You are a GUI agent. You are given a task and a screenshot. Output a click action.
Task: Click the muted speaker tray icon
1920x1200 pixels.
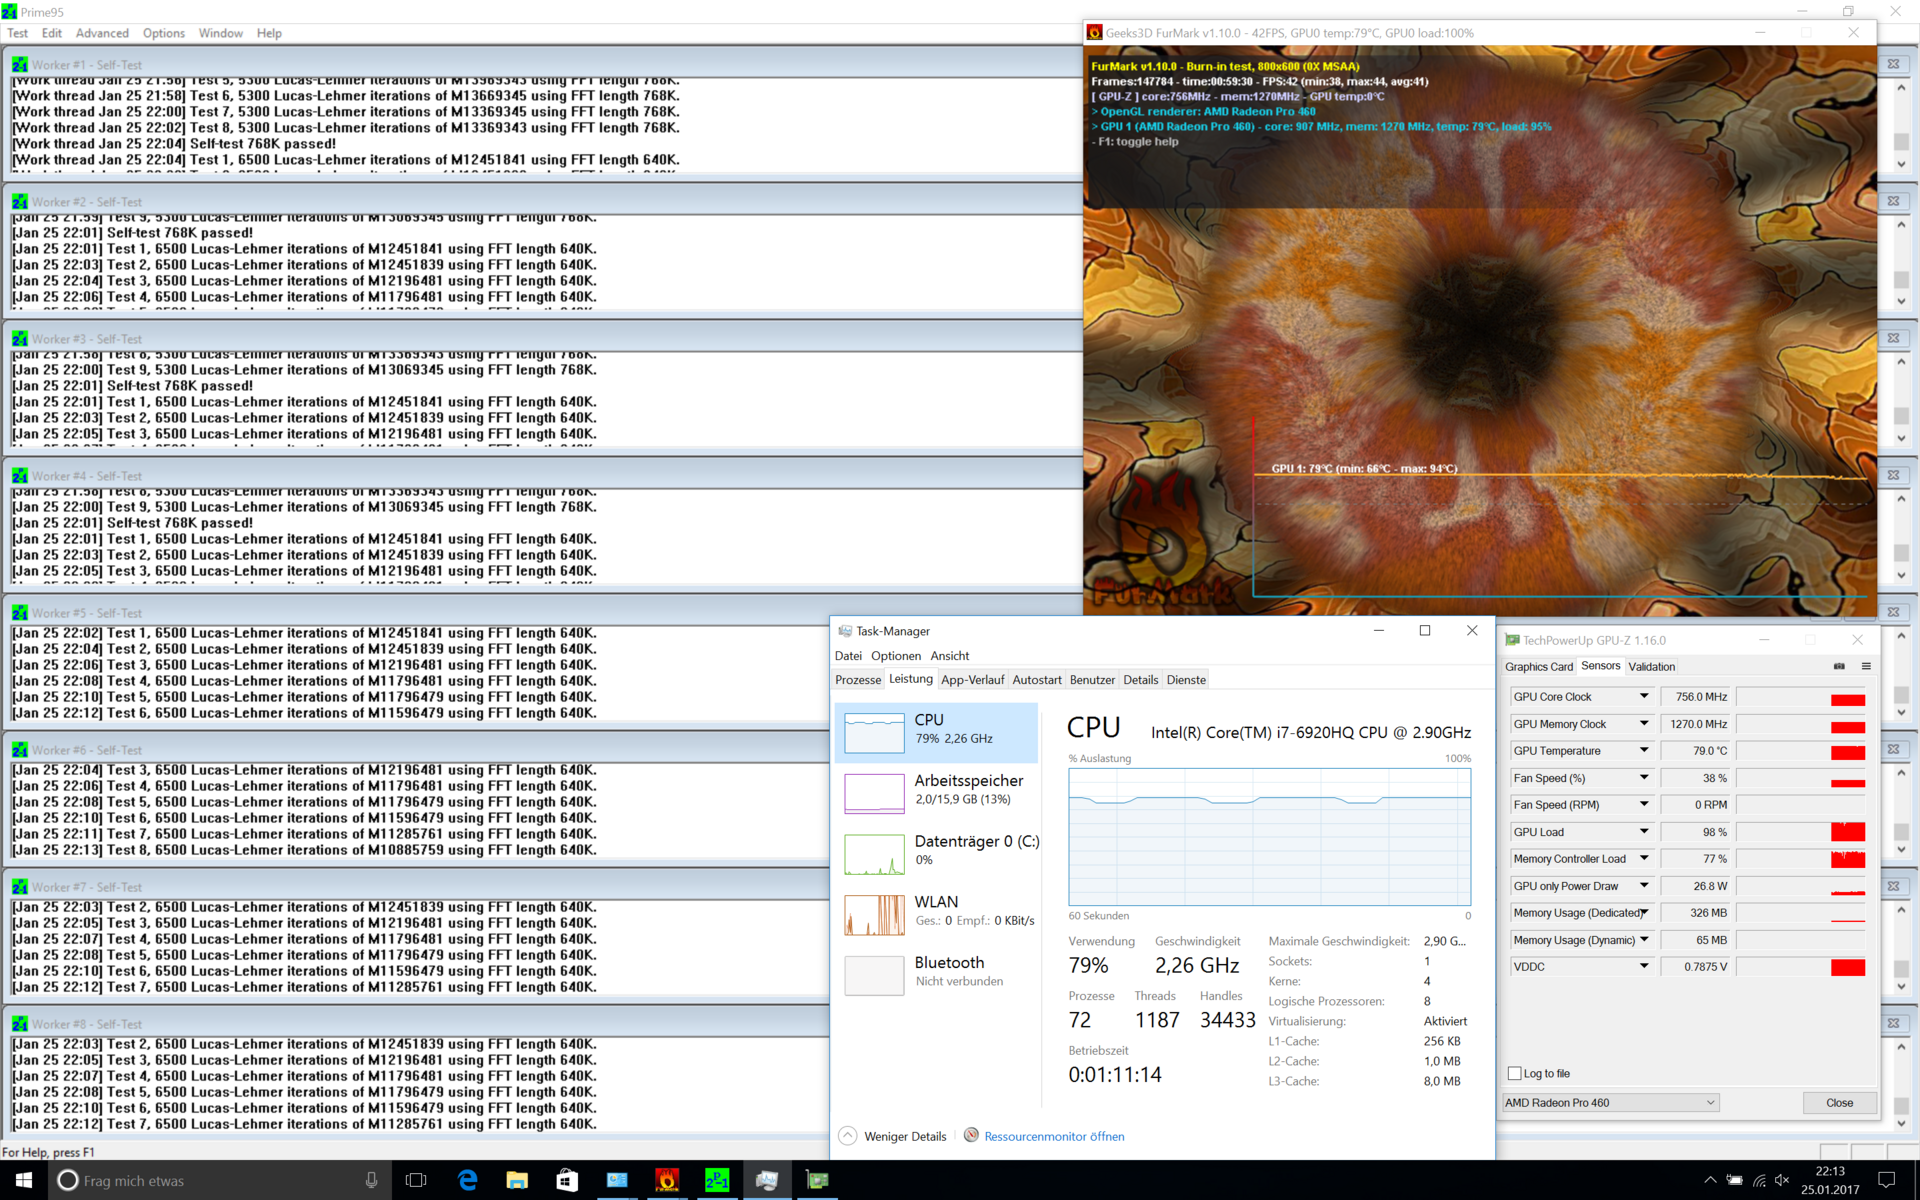(x=1782, y=1180)
